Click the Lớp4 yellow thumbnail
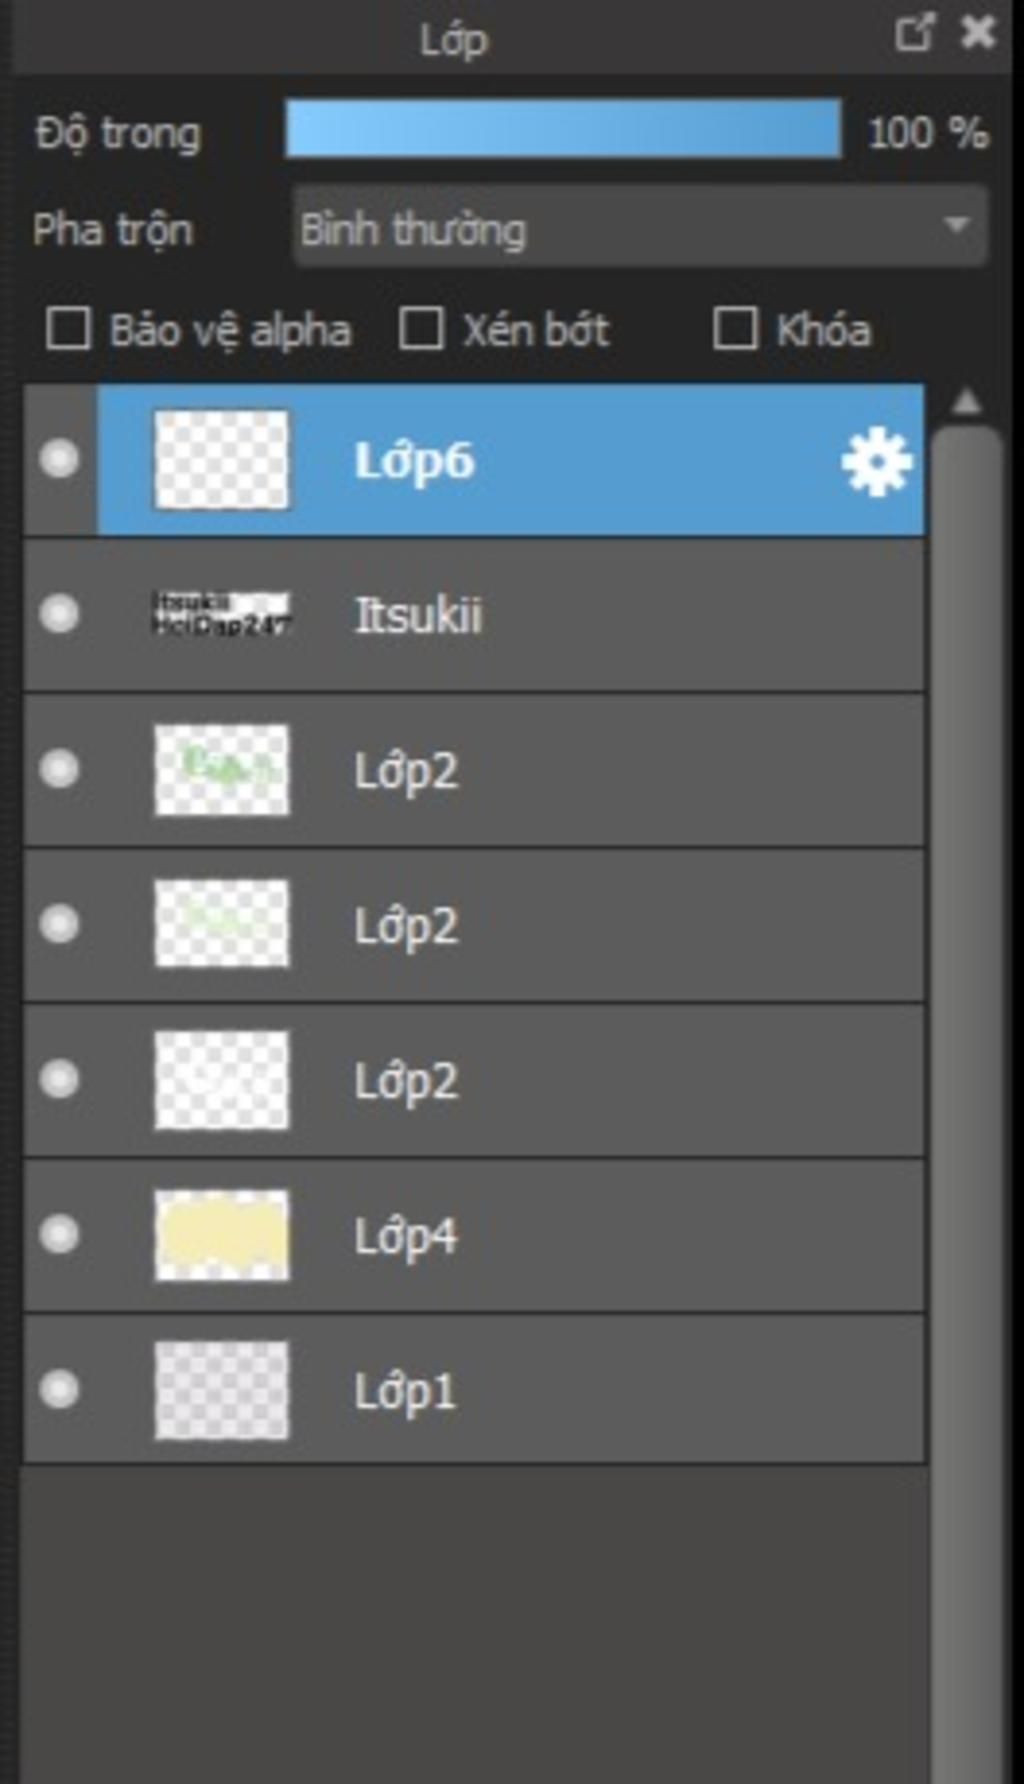The height and width of the screenshot is (1784, 1024). tap(222, 1235)
